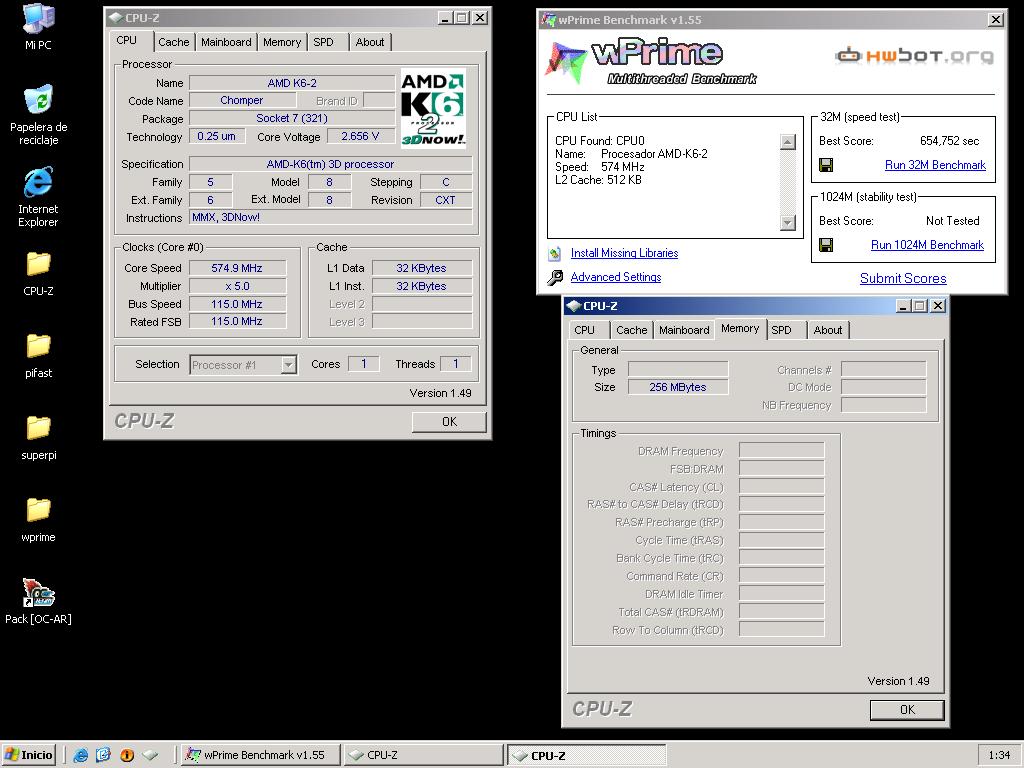
Task: Click the CPU-Z quick launch icon
Action: click(x=150, y=755)
